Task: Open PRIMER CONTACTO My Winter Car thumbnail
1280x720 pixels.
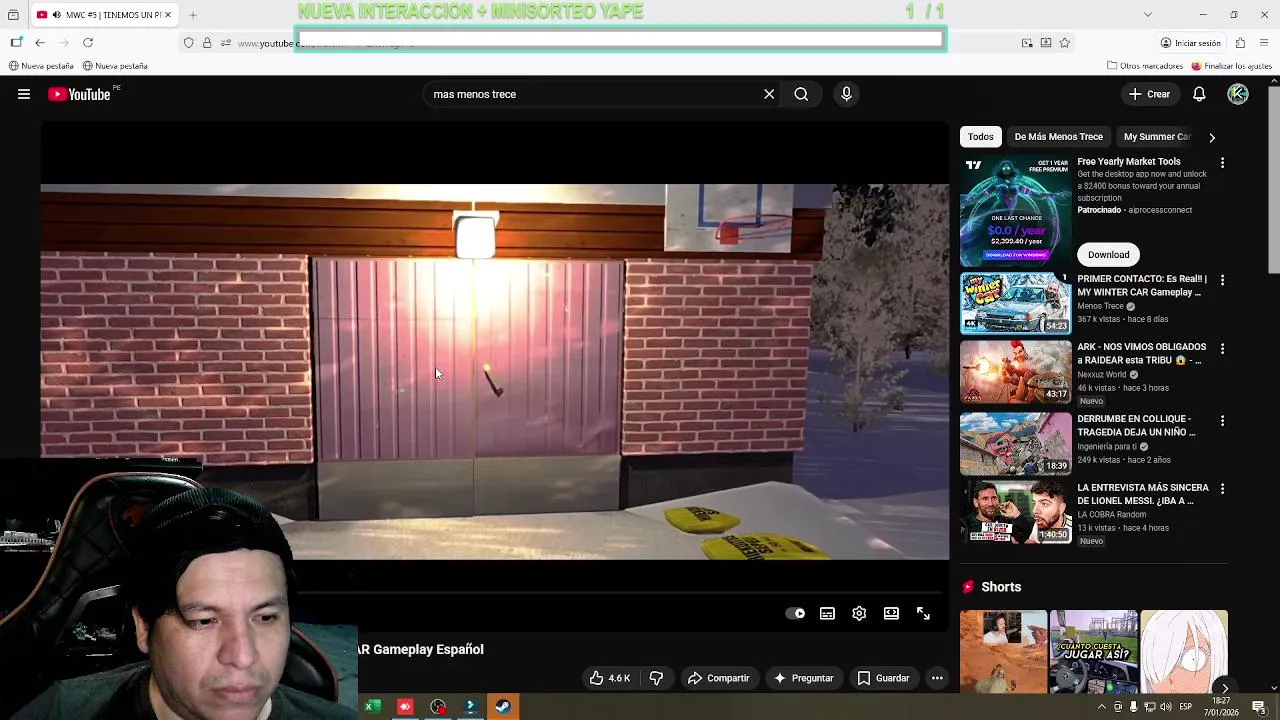Action: point(1015,303)
